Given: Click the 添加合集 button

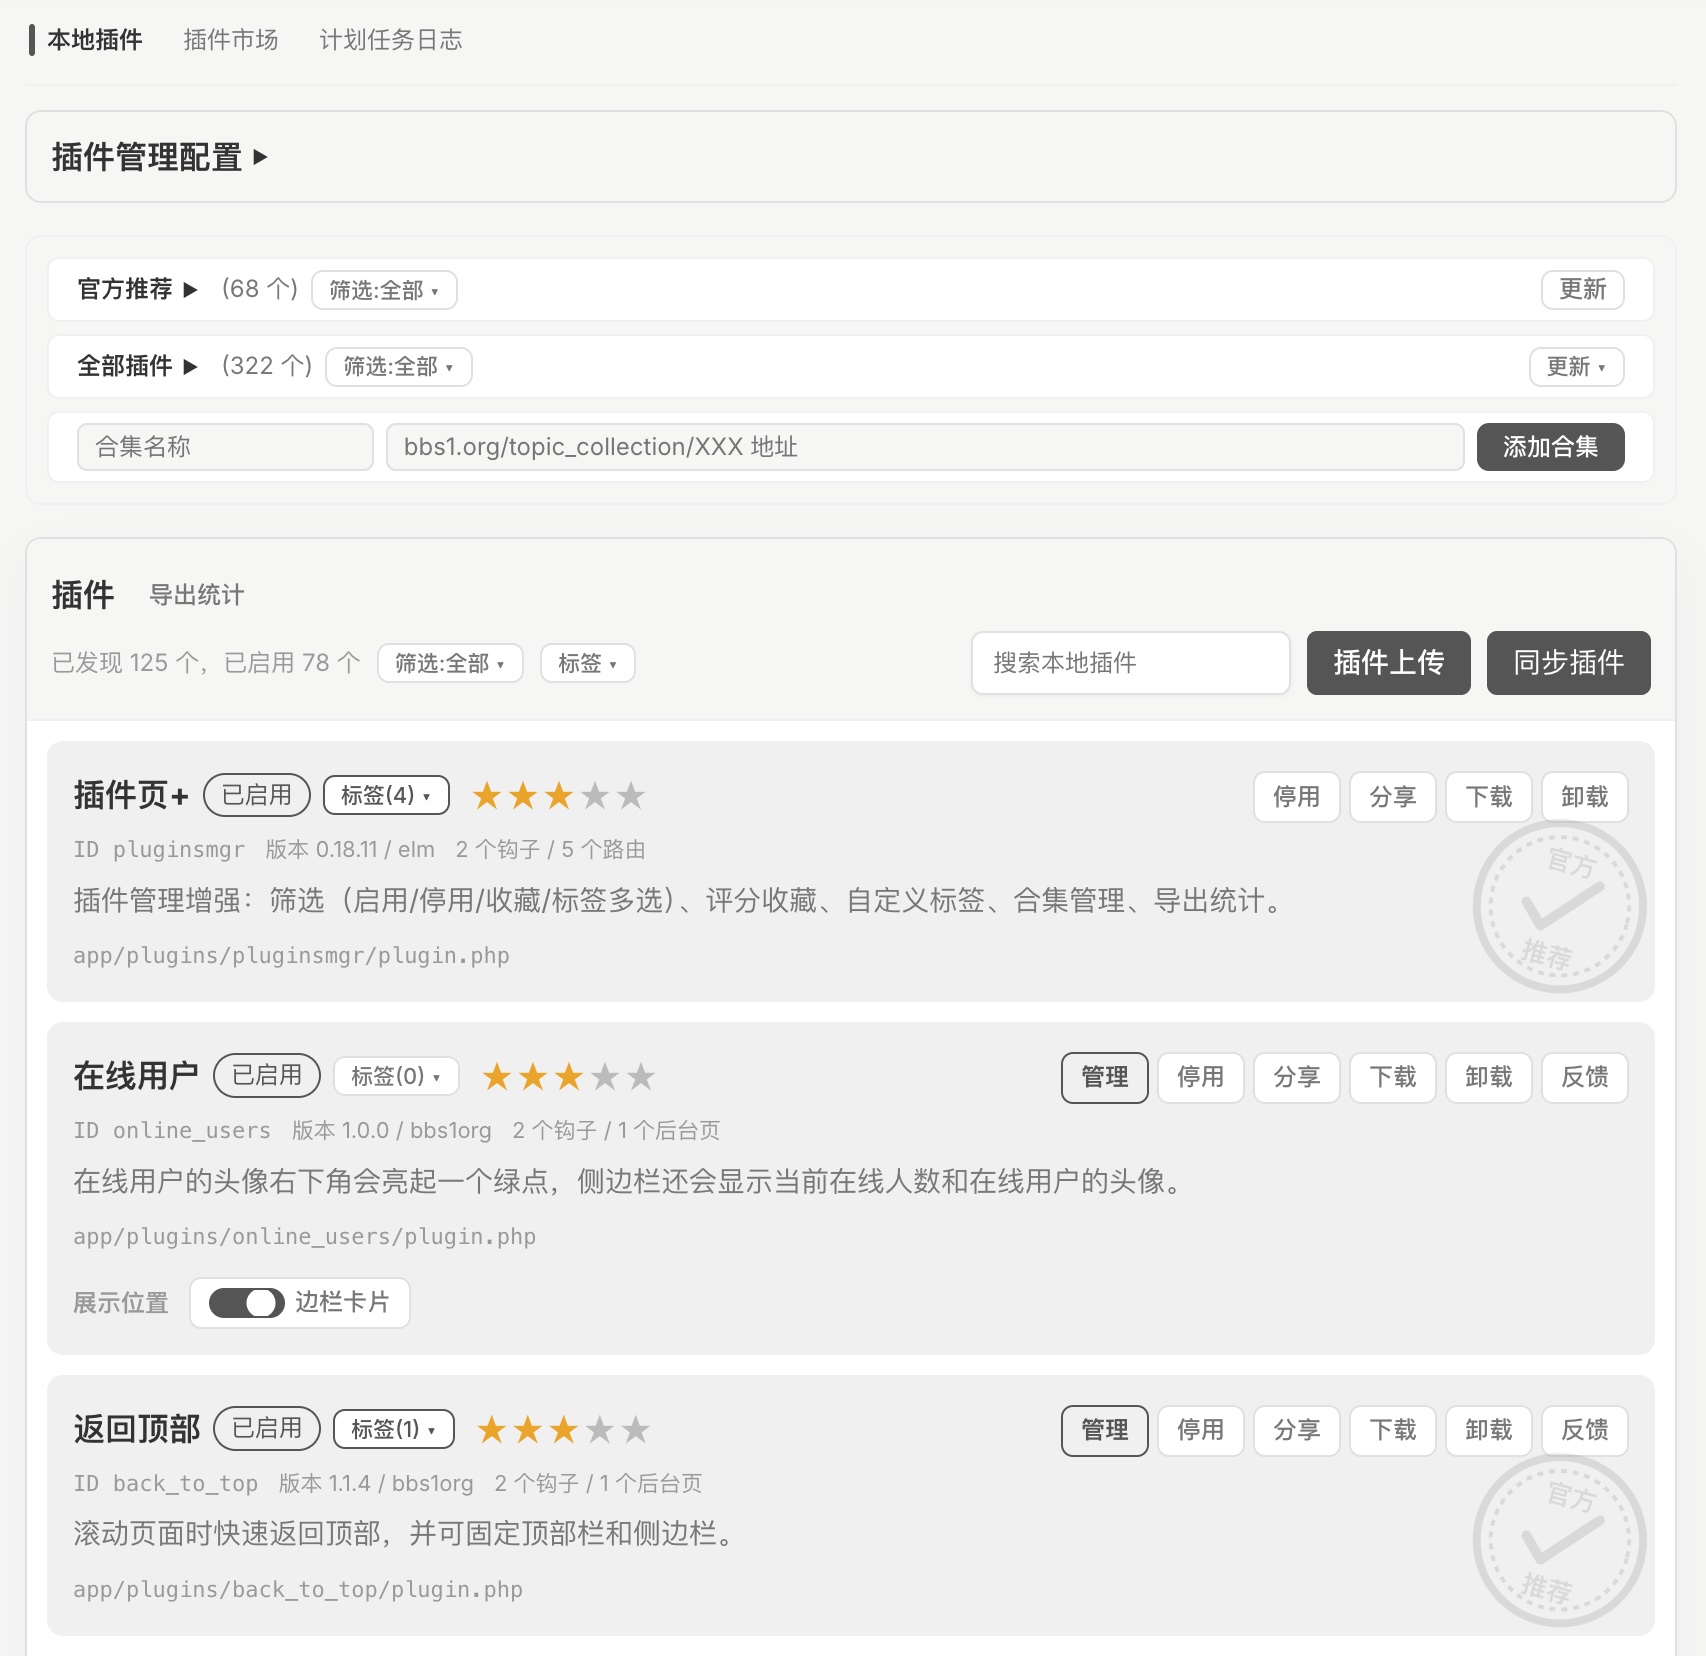Looking at the screenshot, I should coord(1551,447).
